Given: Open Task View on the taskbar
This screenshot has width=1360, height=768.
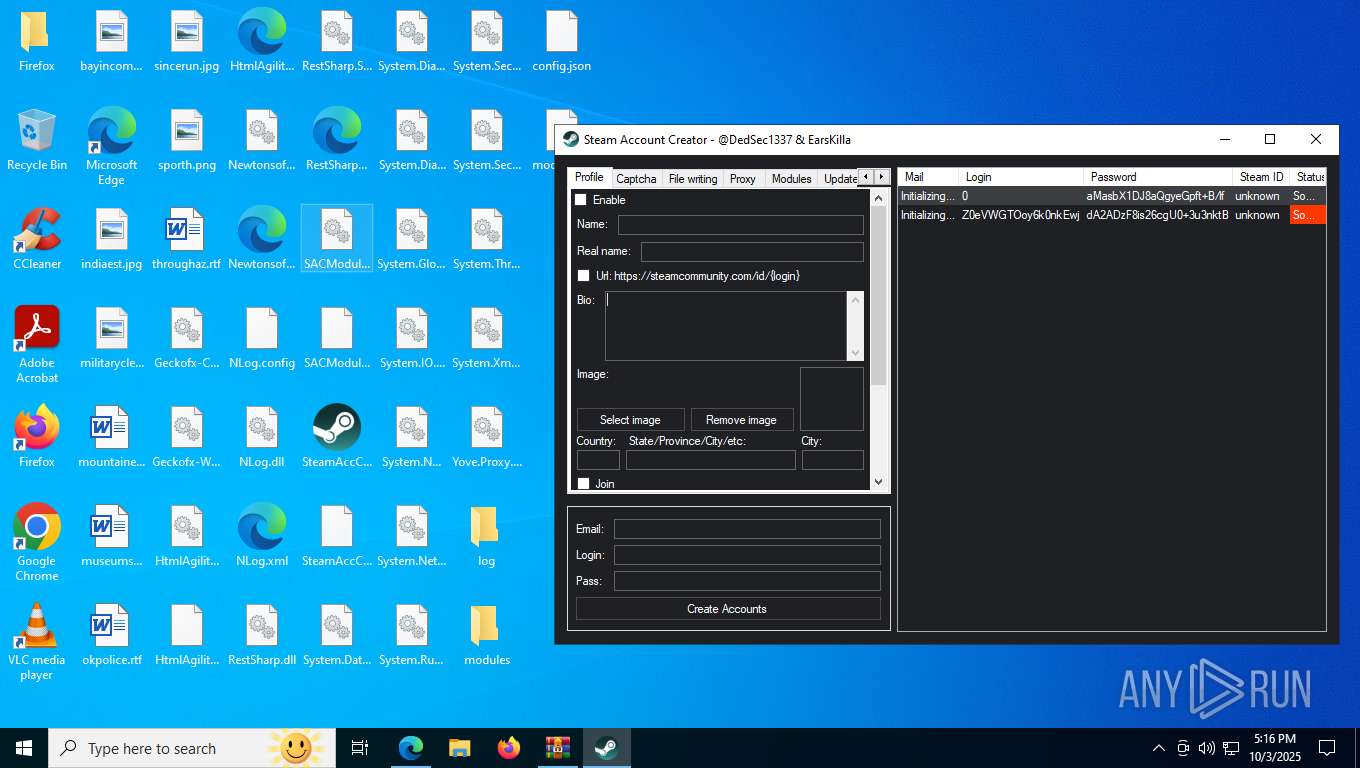Looking at the screenshot, I should 360,747.
